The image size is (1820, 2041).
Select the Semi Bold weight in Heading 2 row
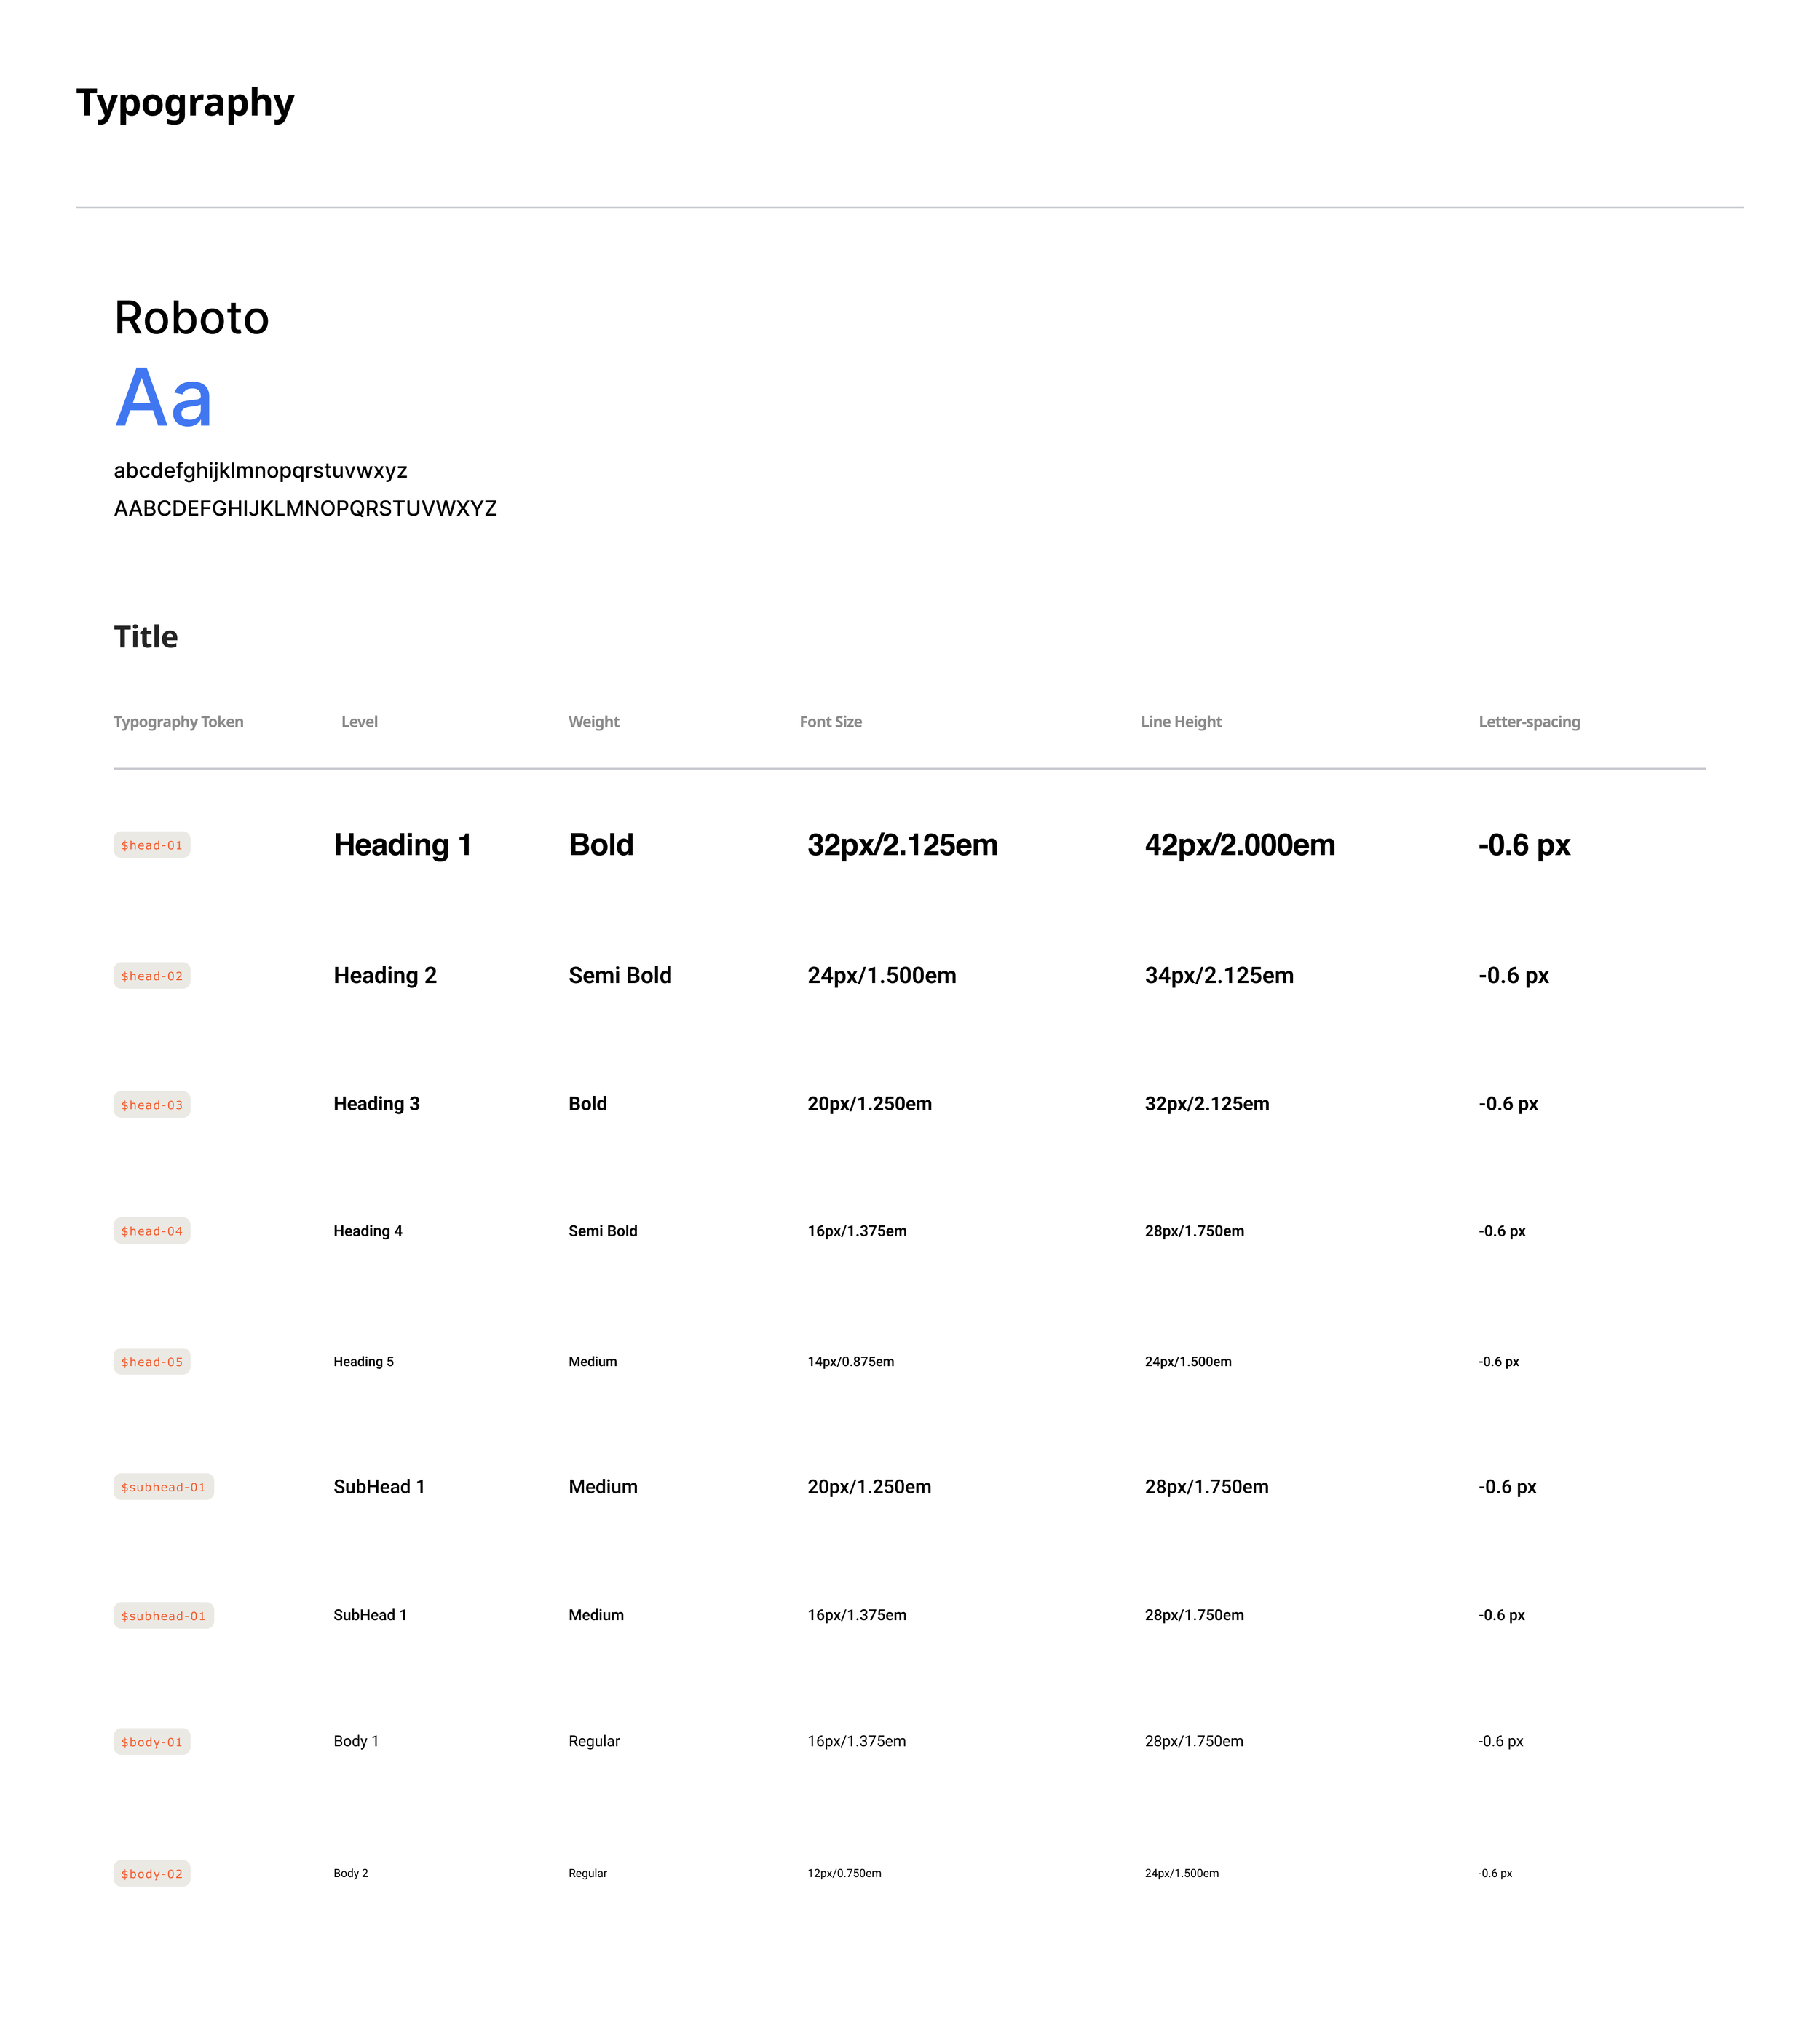coord(620,975)
